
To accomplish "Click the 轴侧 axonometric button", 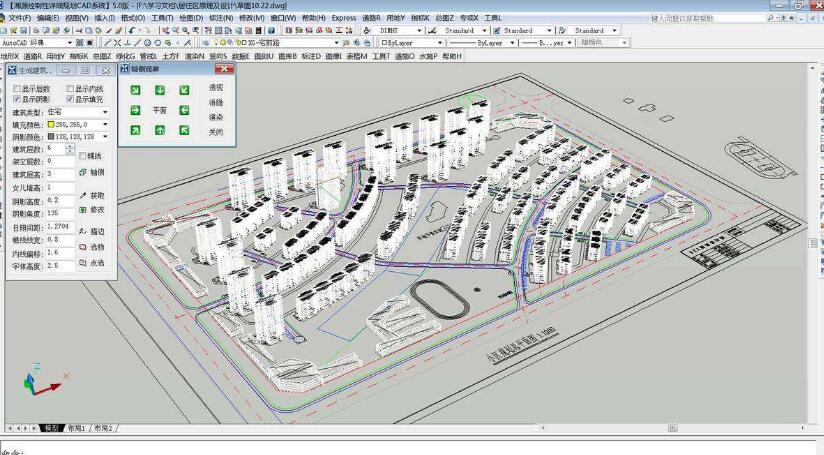I will click(92, 172).
